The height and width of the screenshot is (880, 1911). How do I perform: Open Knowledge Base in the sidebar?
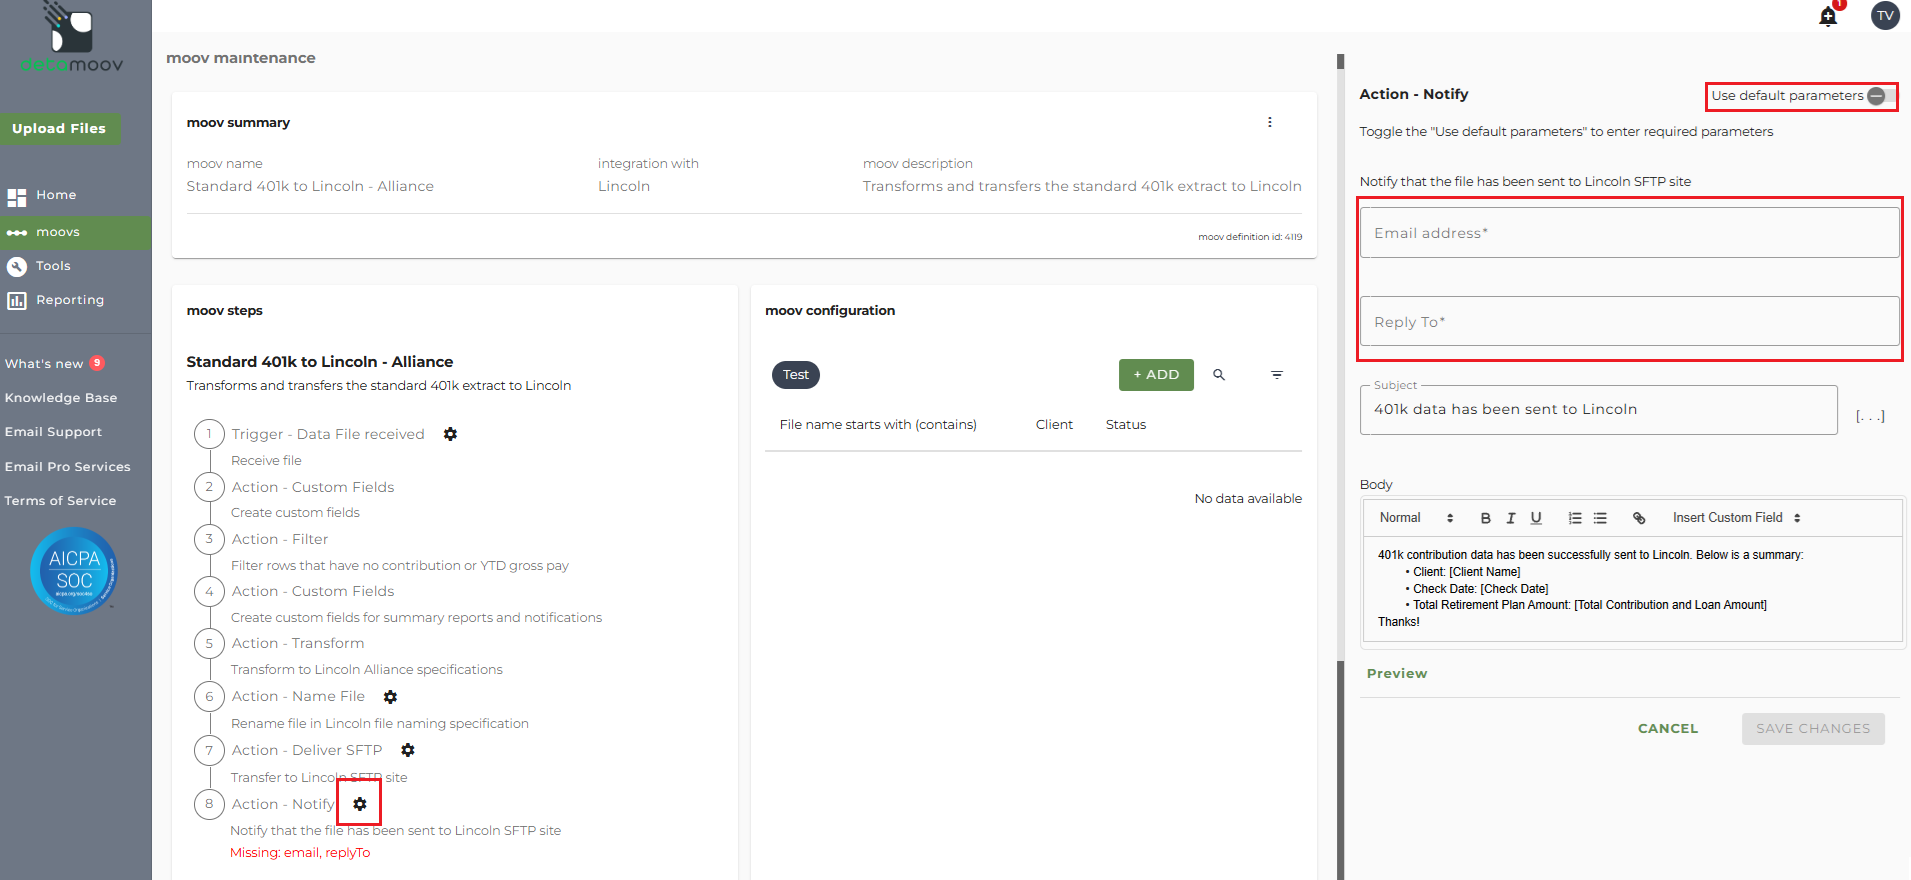pyautogui.click(x=61, y=398)
